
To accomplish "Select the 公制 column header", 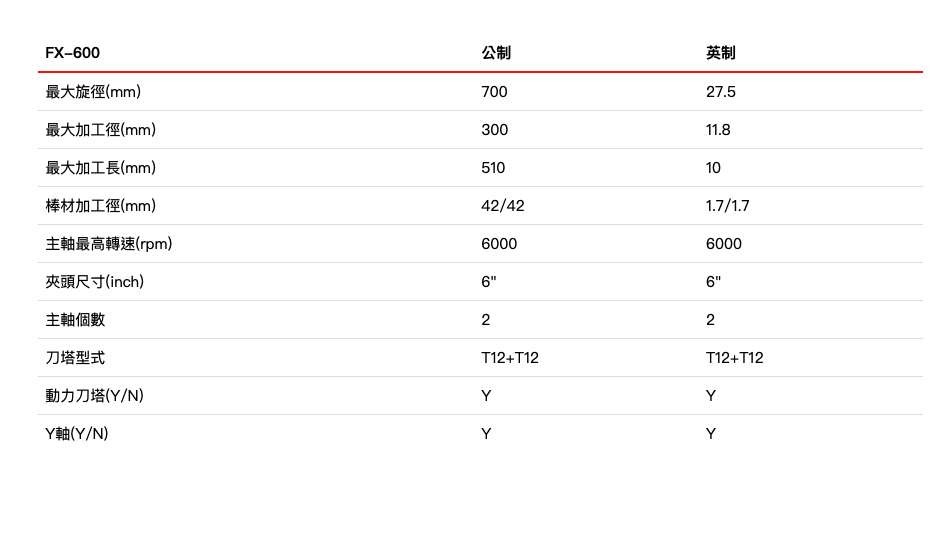I will point(496,53).
